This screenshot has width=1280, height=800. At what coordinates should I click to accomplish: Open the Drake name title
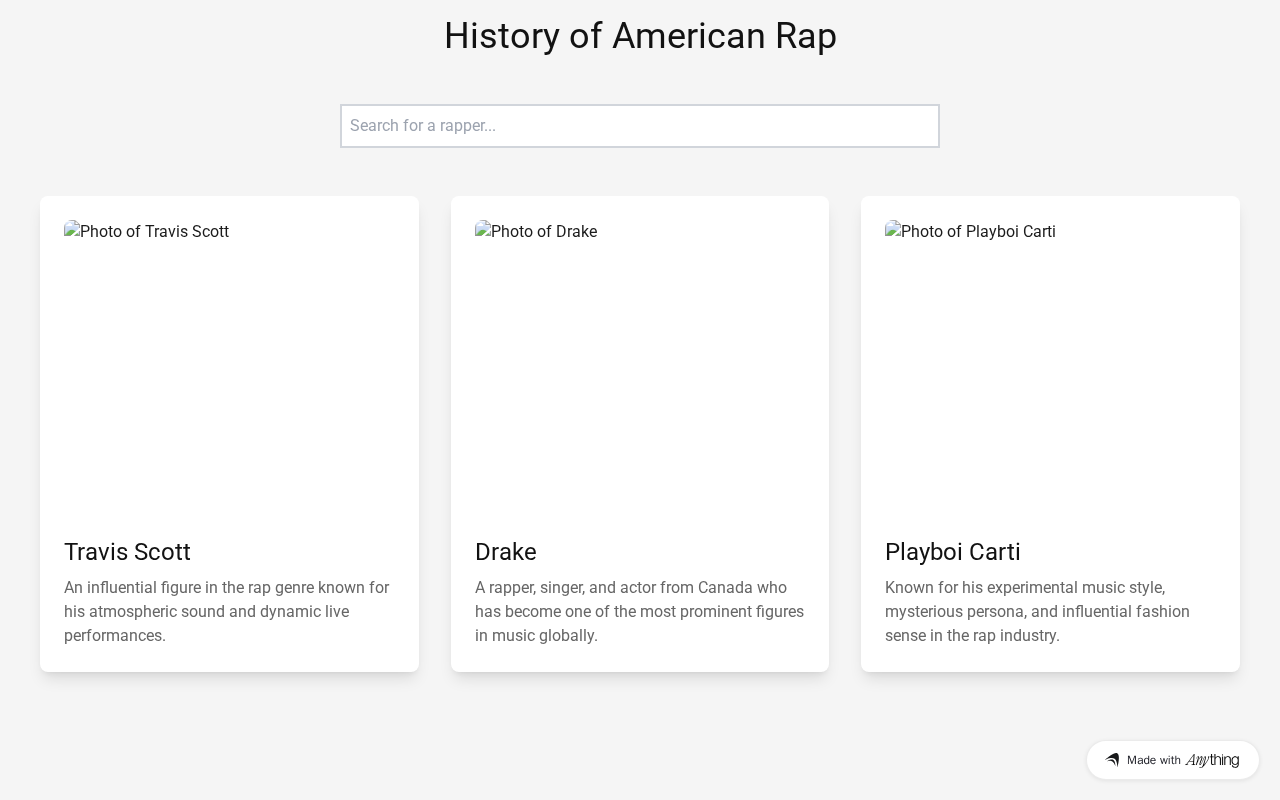click(505, 552)
